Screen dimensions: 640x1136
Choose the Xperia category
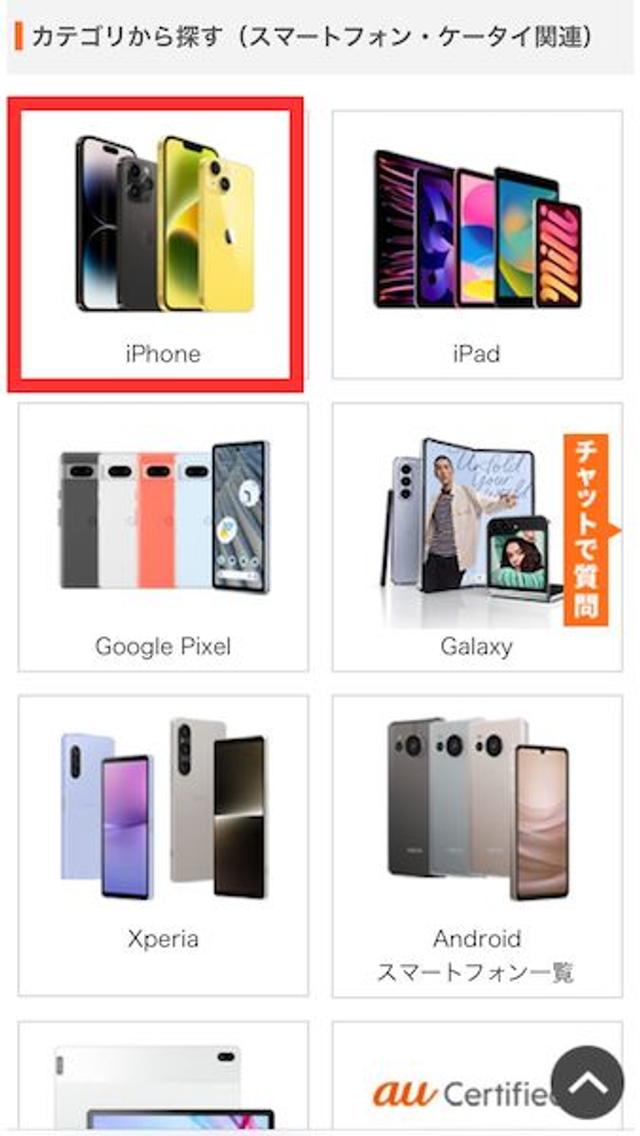click(163, 845)
